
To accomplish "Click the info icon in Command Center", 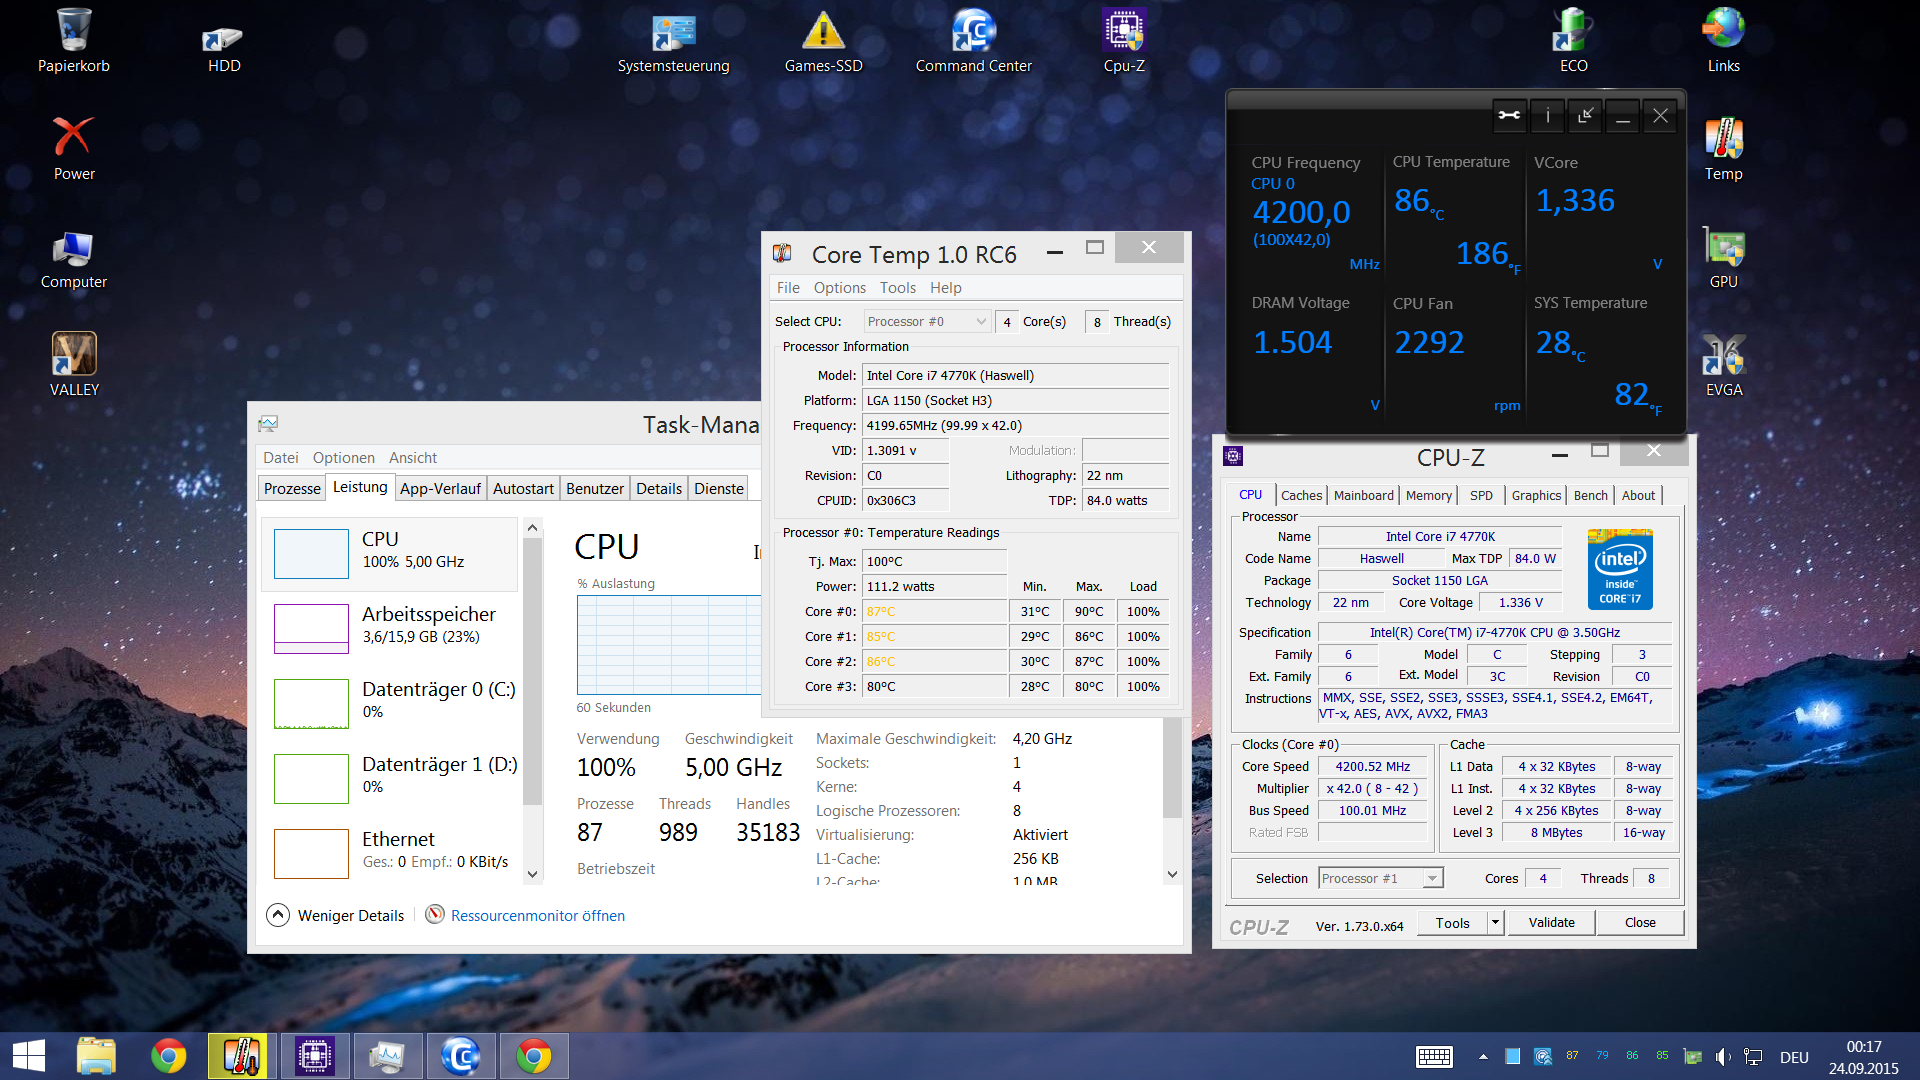I will [x=1547, y=116].
